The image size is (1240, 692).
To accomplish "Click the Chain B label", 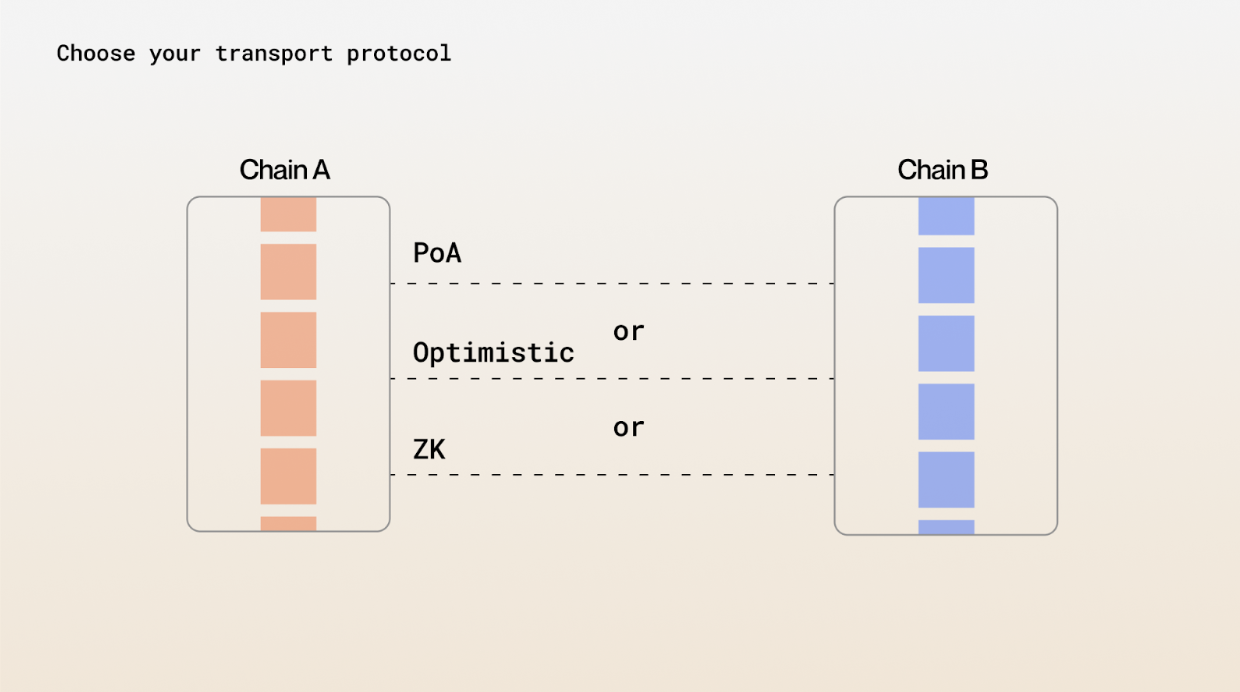I will pos(943,170).
